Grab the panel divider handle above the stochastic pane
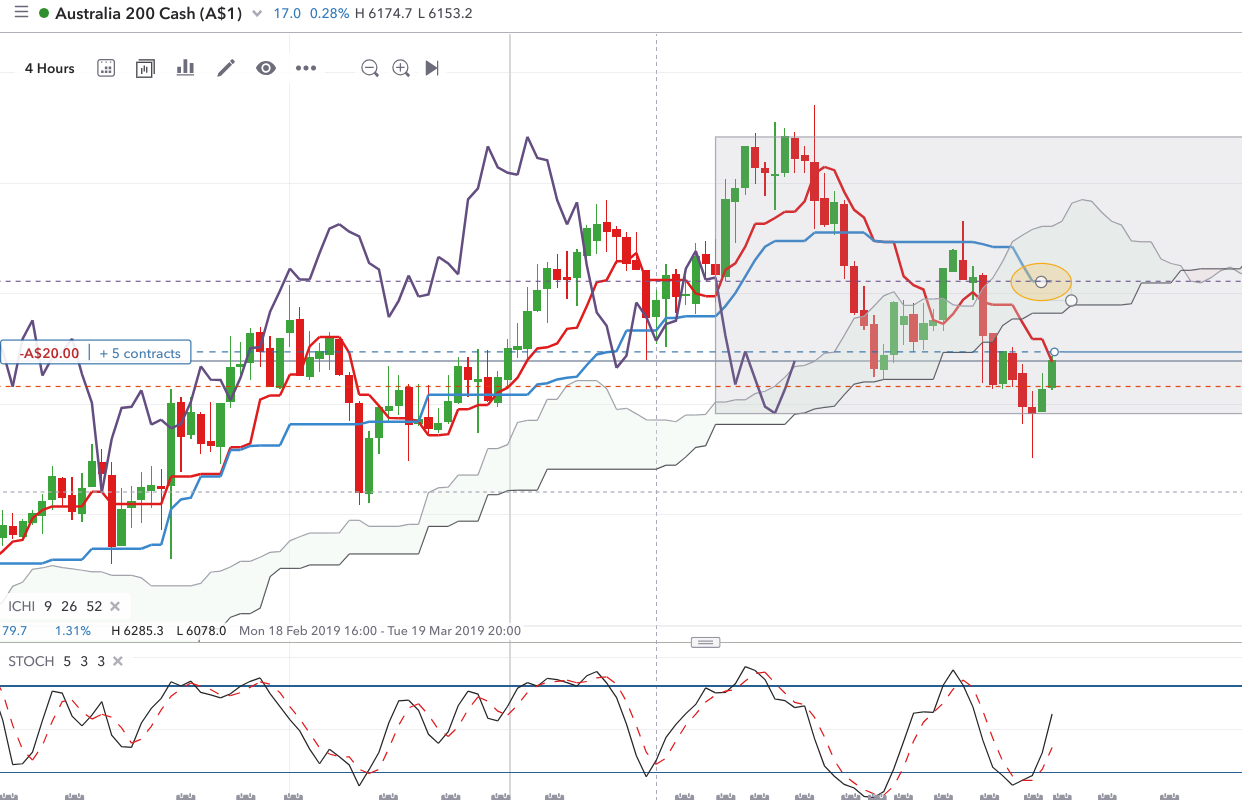 706,642
